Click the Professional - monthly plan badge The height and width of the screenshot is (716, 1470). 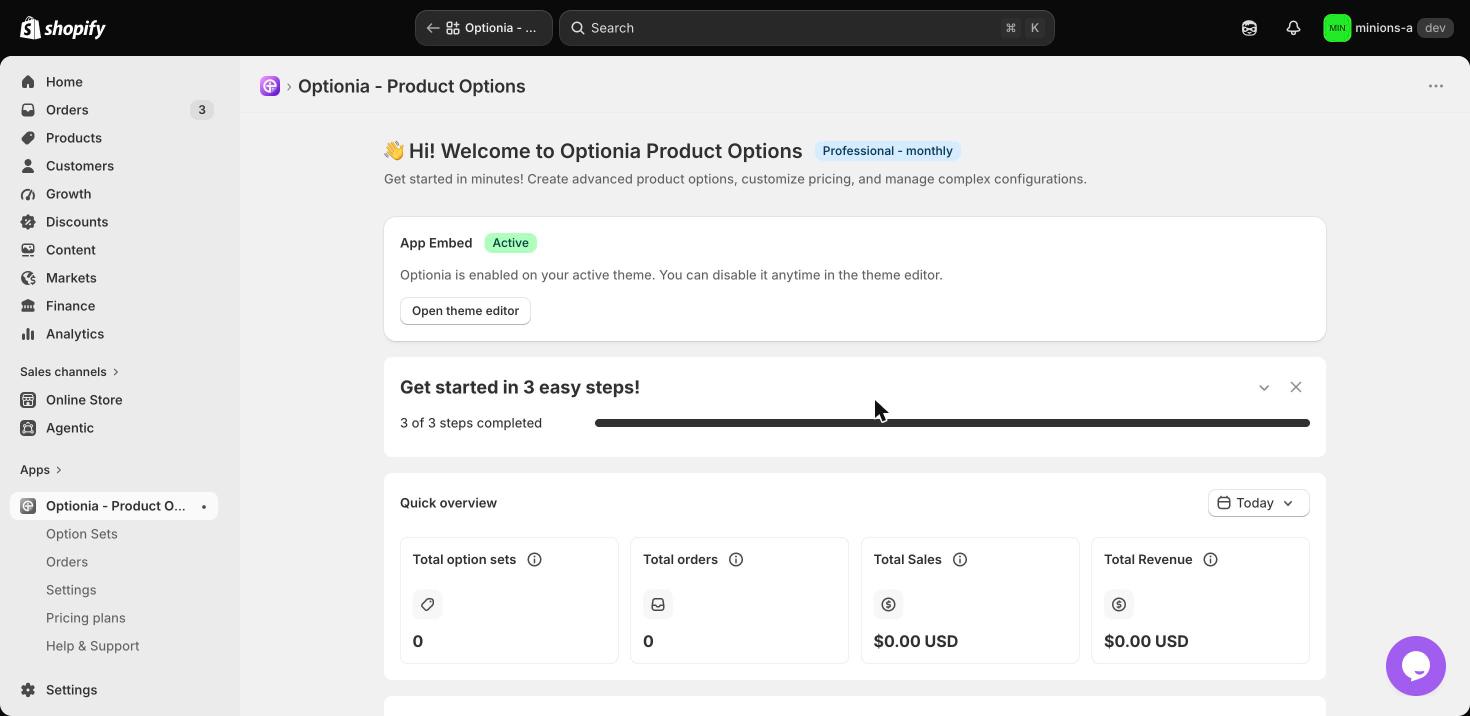point(887,151)
